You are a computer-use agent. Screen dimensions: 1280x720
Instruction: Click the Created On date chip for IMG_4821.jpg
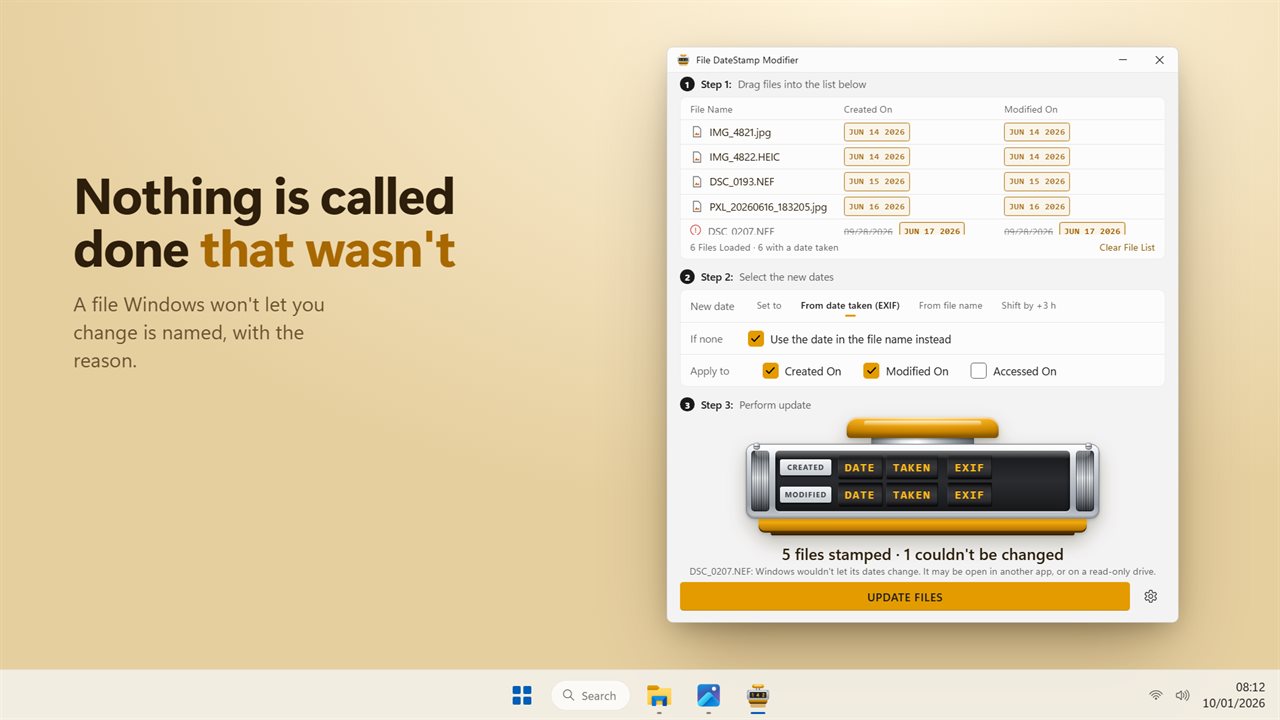point(877,132)
